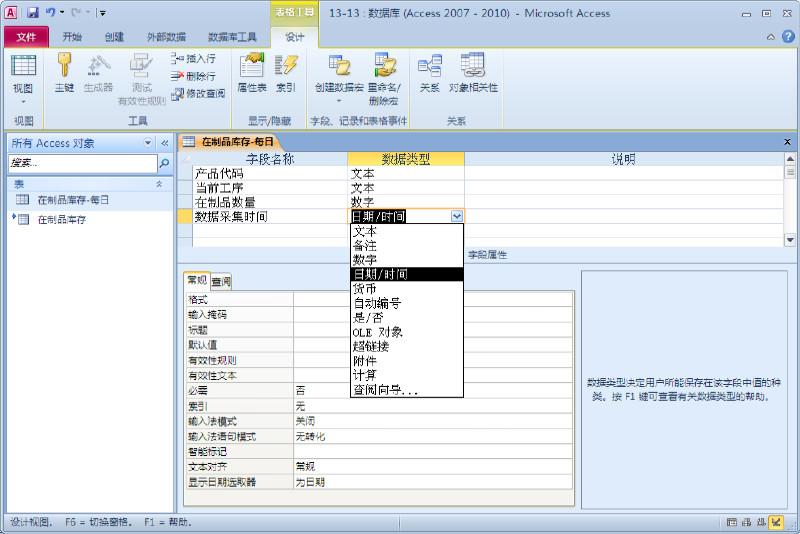This screenshot has height=534, width=800.
Task: Switch to the 创建 ribbon tab
Action: tap(114, 37)
